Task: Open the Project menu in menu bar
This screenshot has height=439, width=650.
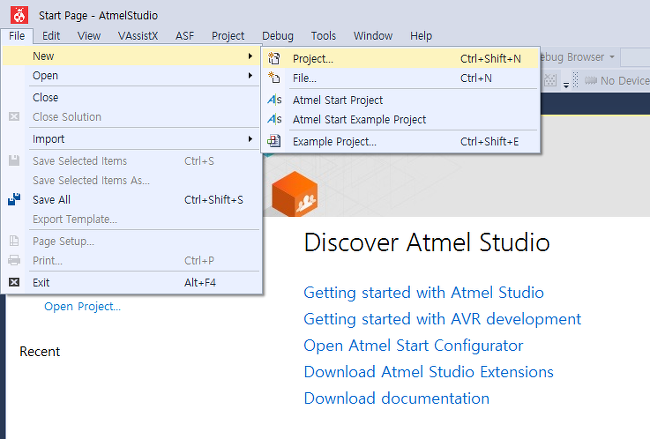Action: pyautogui.click(x=228, y=36)
